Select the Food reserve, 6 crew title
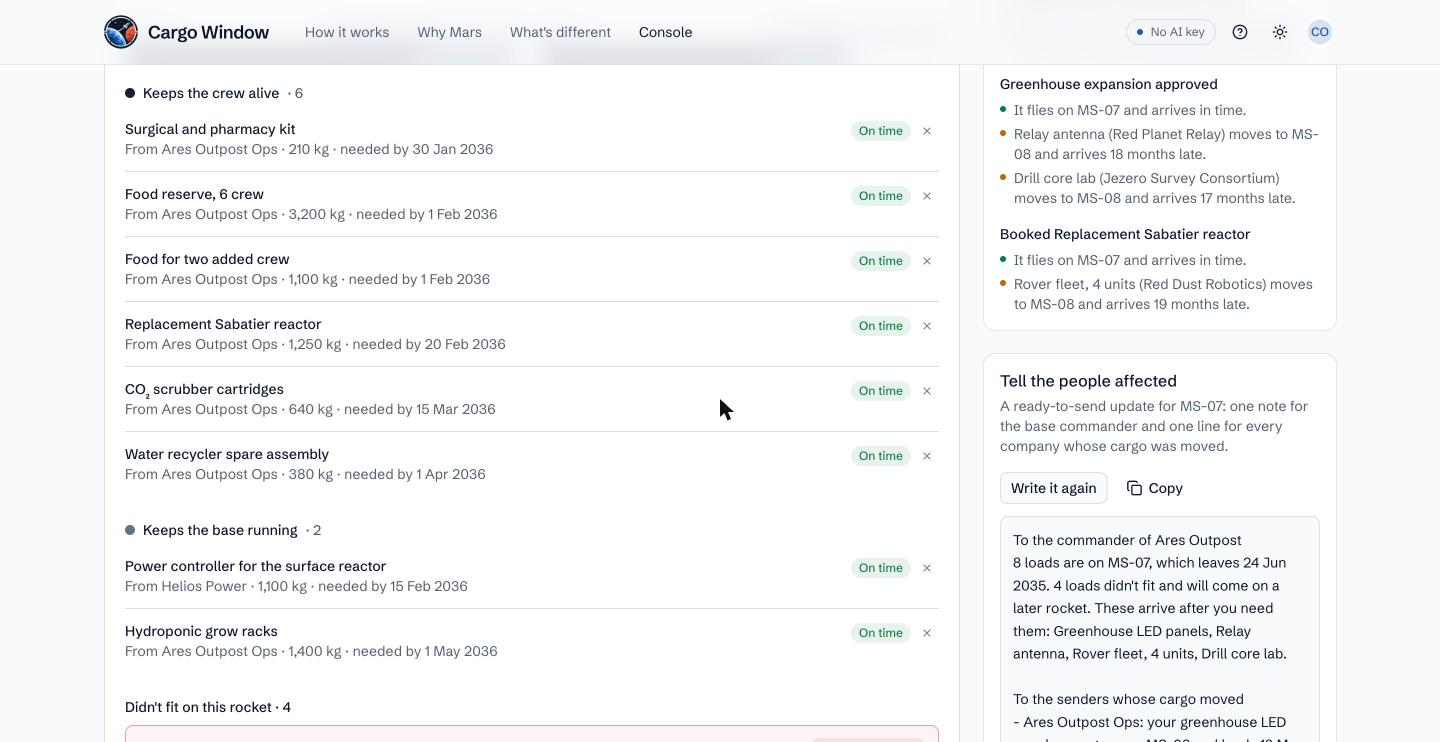Image resolution: width=1440 pixels, height=742 pixels. [195, 194]
